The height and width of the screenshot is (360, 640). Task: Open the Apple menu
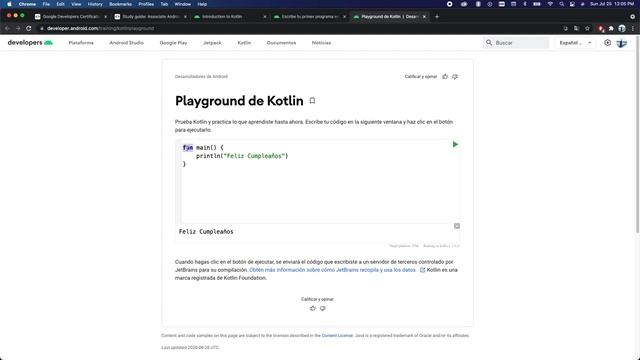[x=9, y=4]
